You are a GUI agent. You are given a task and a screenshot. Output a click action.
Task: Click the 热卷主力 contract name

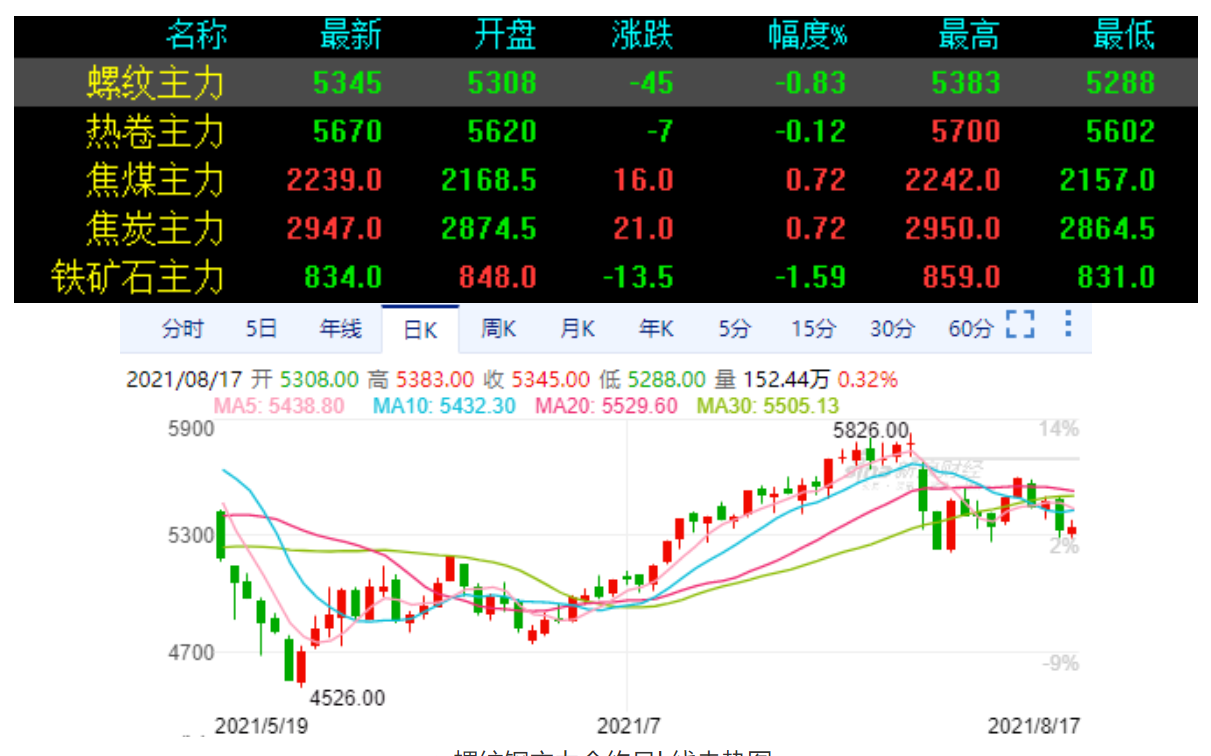(x=155, y=131)
